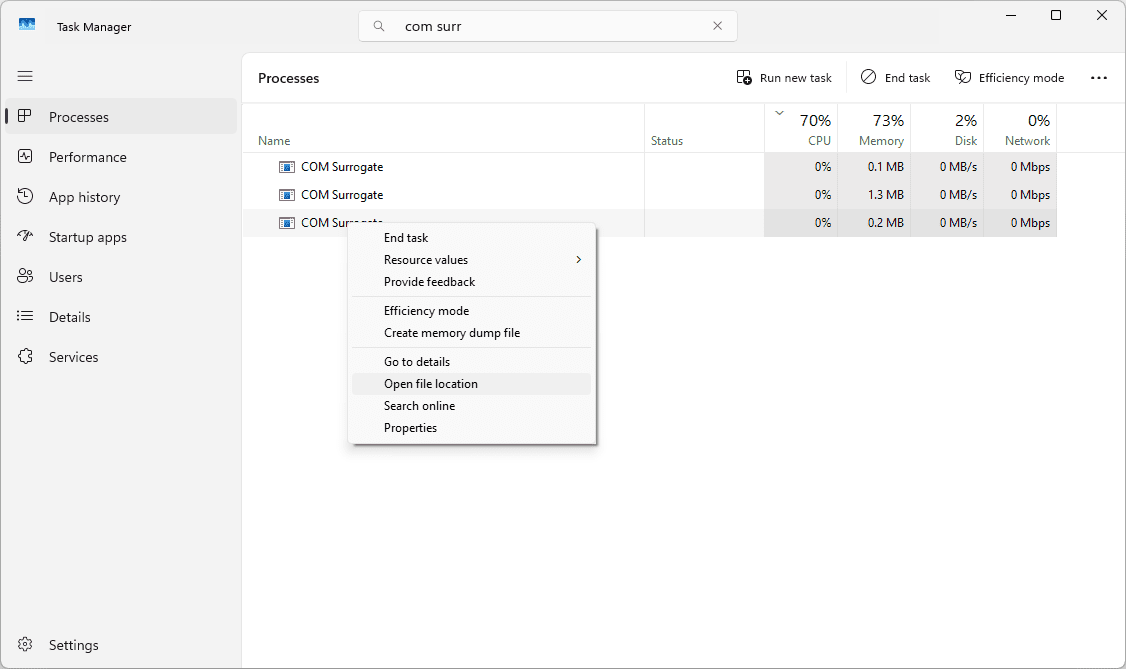1126x669 pixels.
Task: Expand Resource values submenu
Action: coord(471,260)
